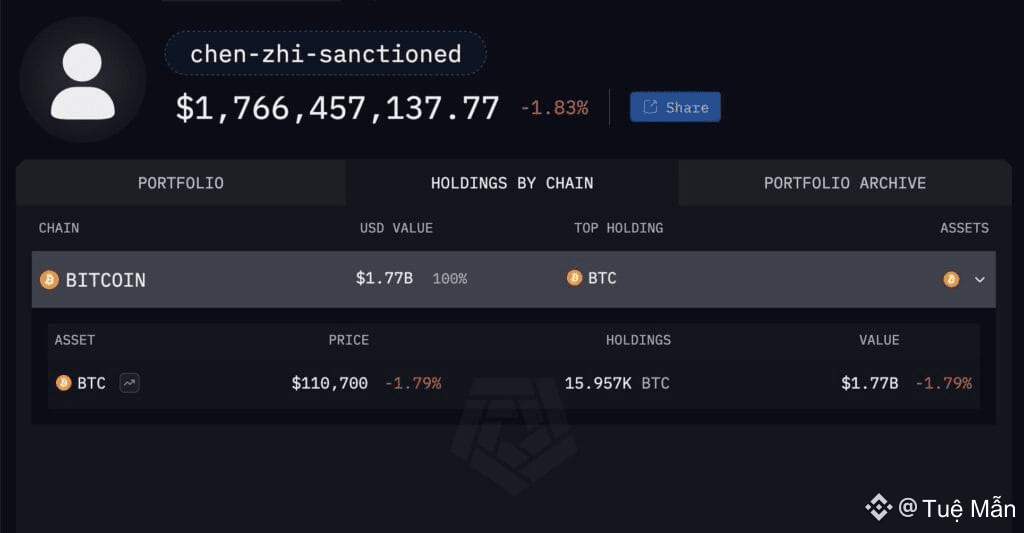Open the BTC price chart icon
Image resolution: width=1024 pixels, height=533 pixels.
tap(129, 383)
